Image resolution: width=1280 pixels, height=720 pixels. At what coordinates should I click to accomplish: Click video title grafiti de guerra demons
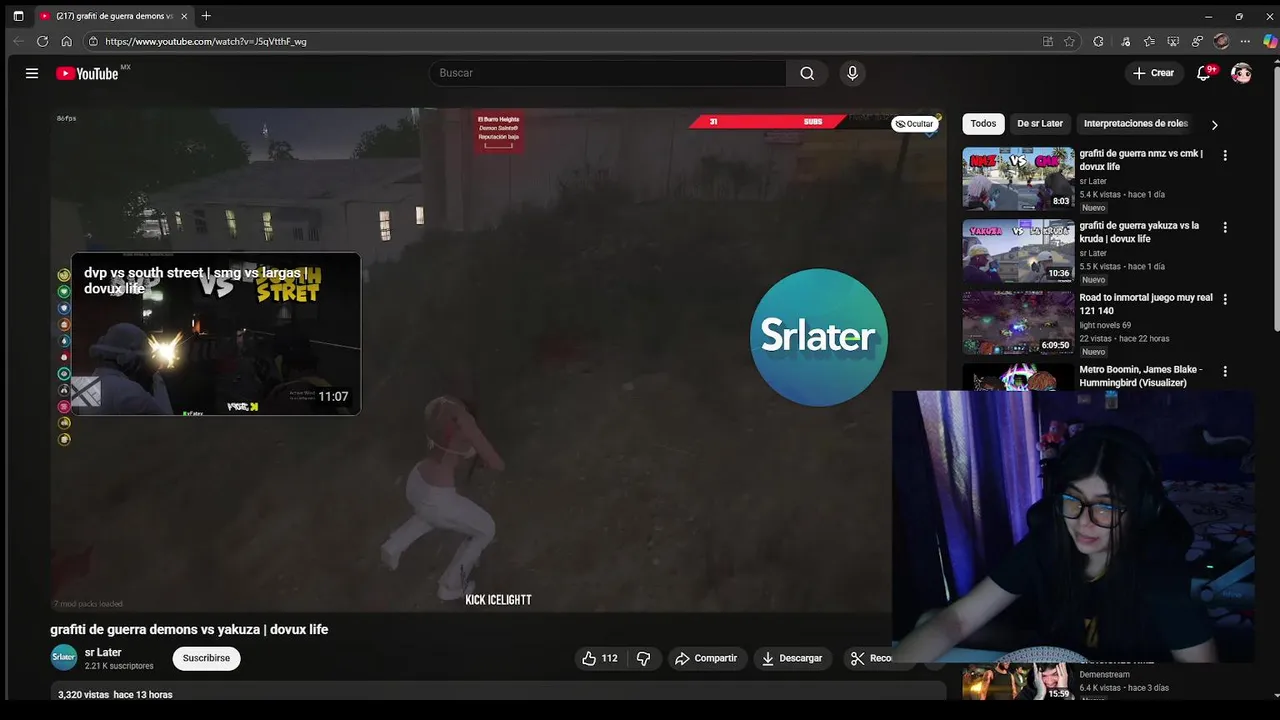[189, 629]
